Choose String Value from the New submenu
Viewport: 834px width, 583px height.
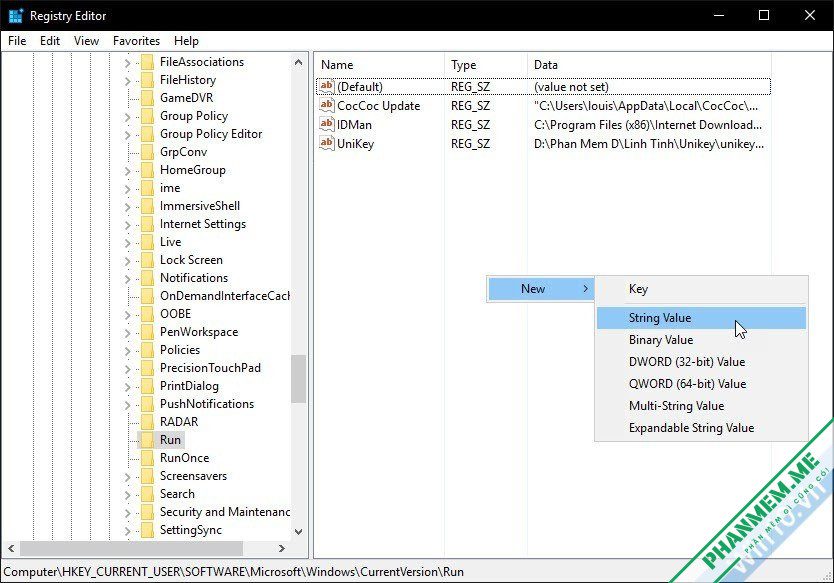[x=701, y=318]
